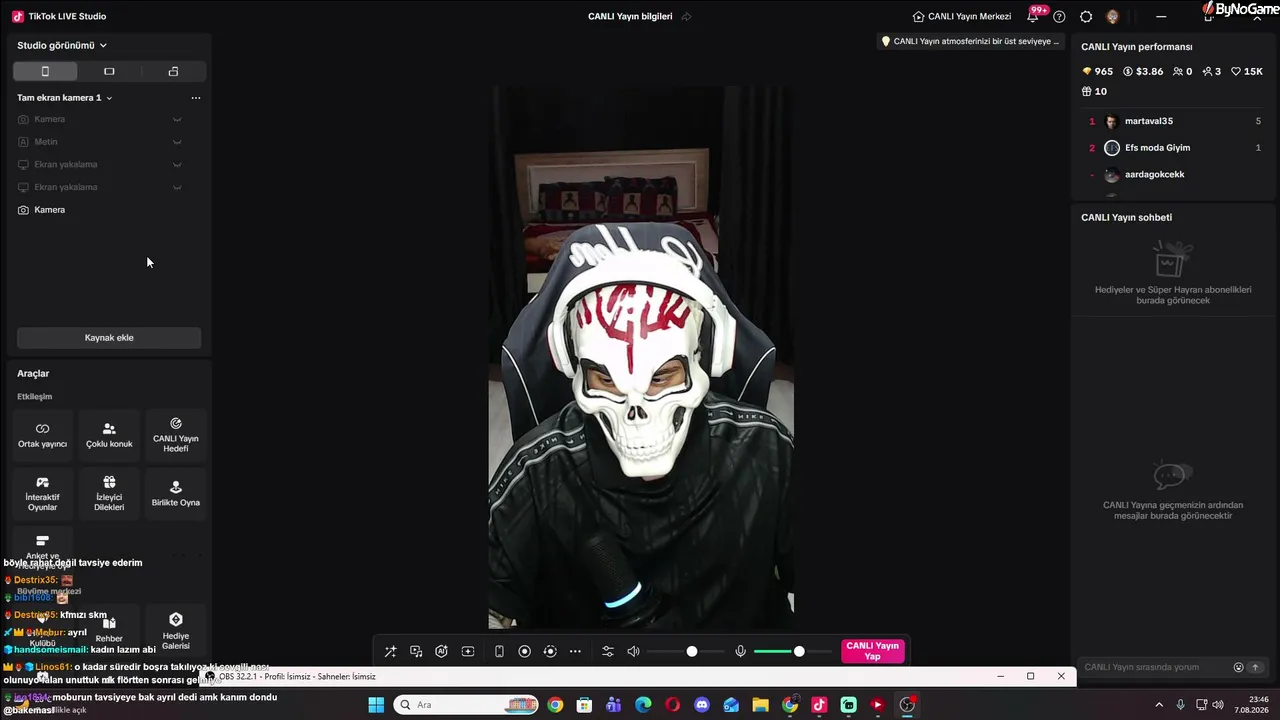The width and height of the screenshot is (1280, 720).
Task: Click the $3.86 earnings stat
Action: click(1143, 72)
